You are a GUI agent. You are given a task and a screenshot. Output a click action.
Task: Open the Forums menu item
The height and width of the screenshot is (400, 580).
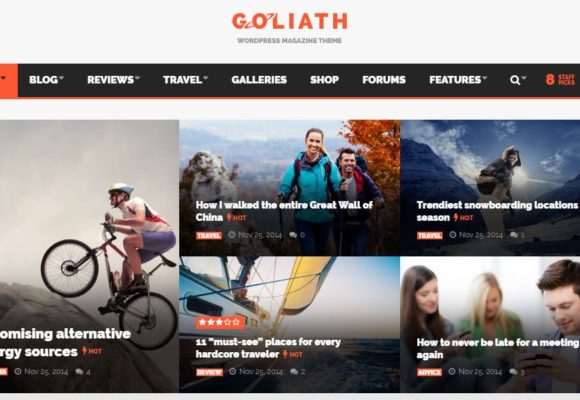point(384,80)
